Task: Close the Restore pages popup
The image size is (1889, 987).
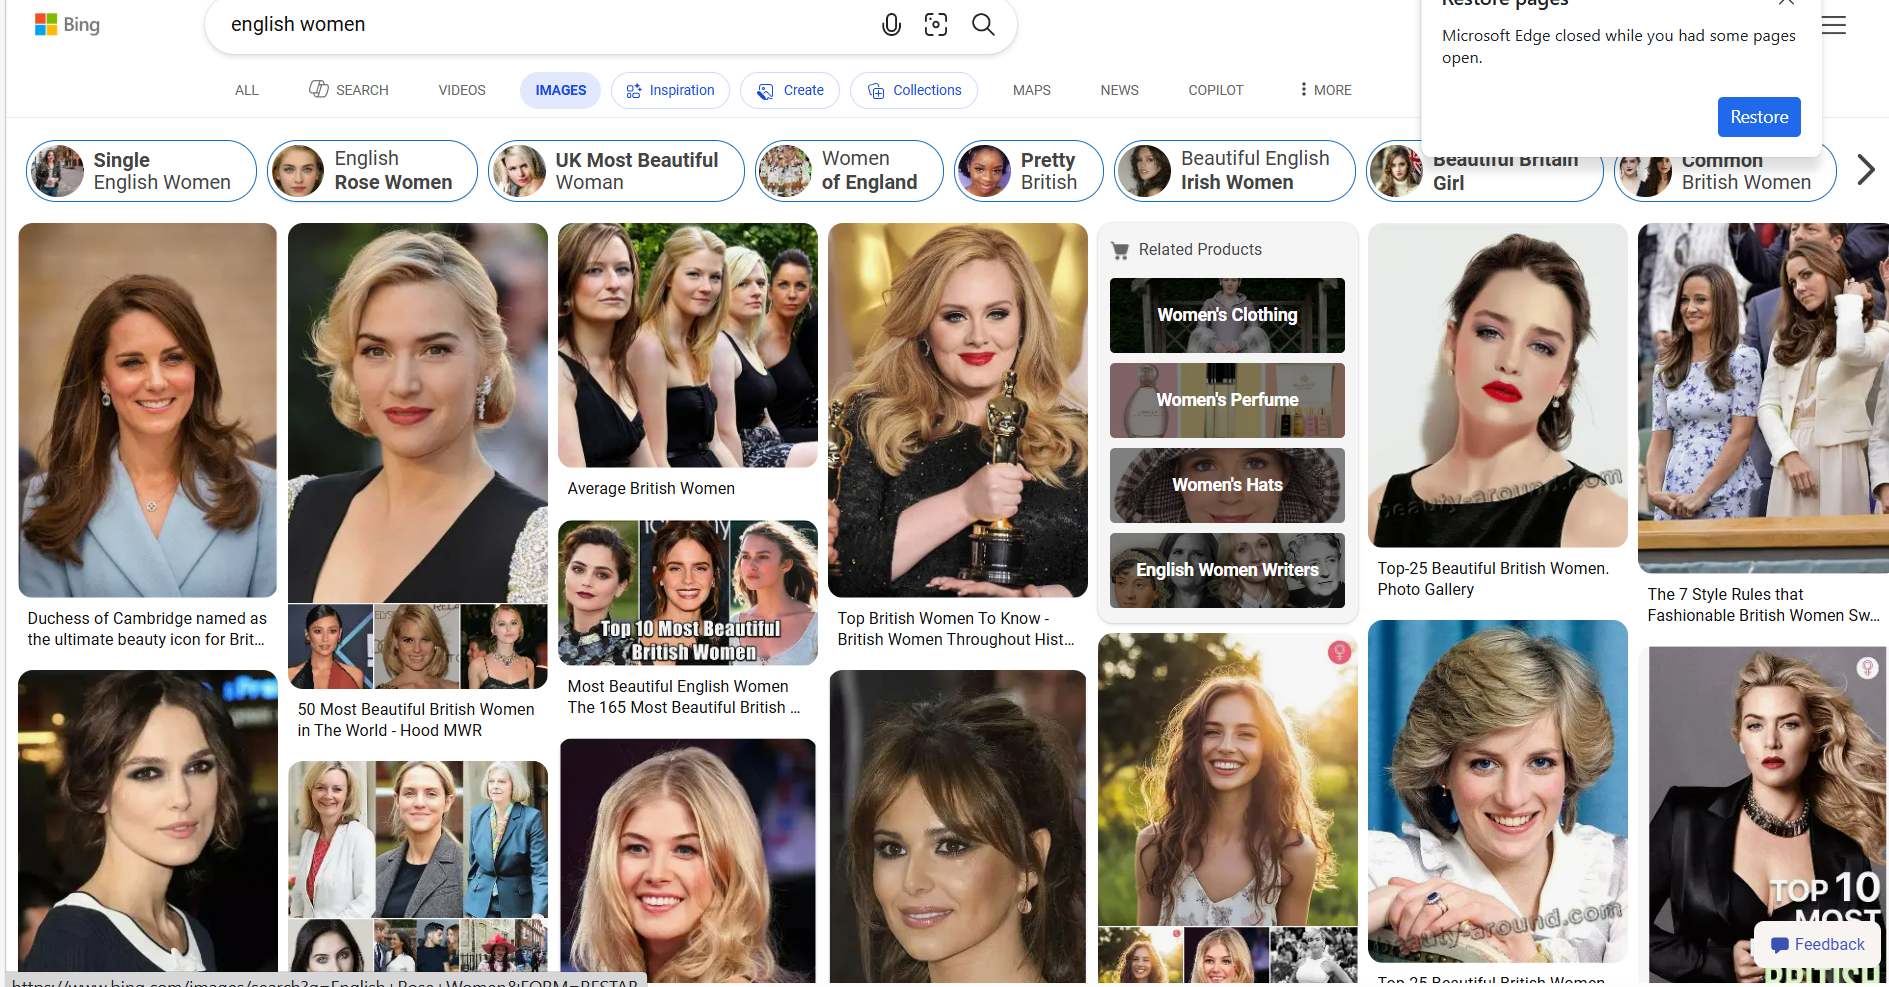Action: click(1786, 3)
